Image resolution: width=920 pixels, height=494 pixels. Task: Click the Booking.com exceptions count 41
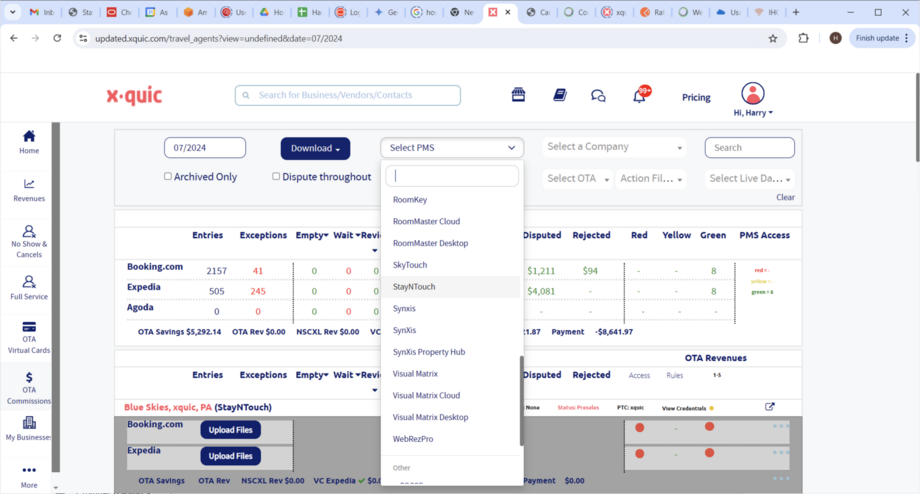tap(258, 270)
